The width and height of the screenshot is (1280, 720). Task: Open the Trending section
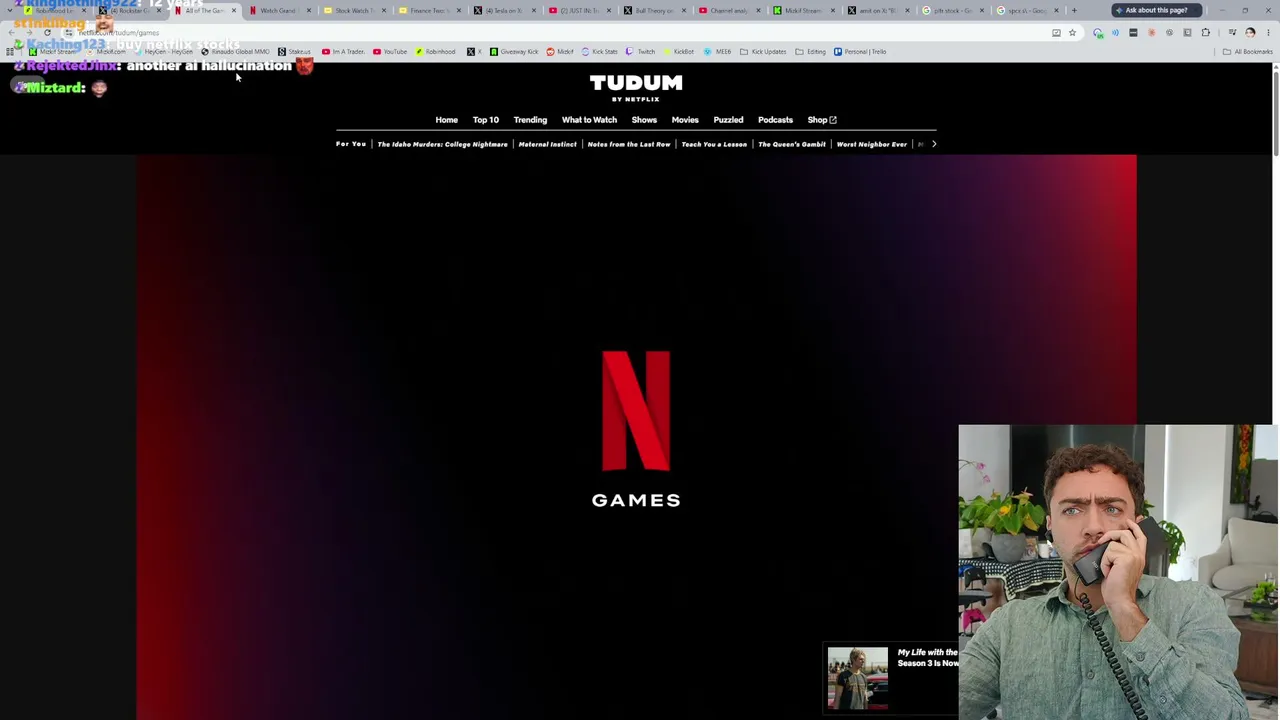[x=530, y=120]
